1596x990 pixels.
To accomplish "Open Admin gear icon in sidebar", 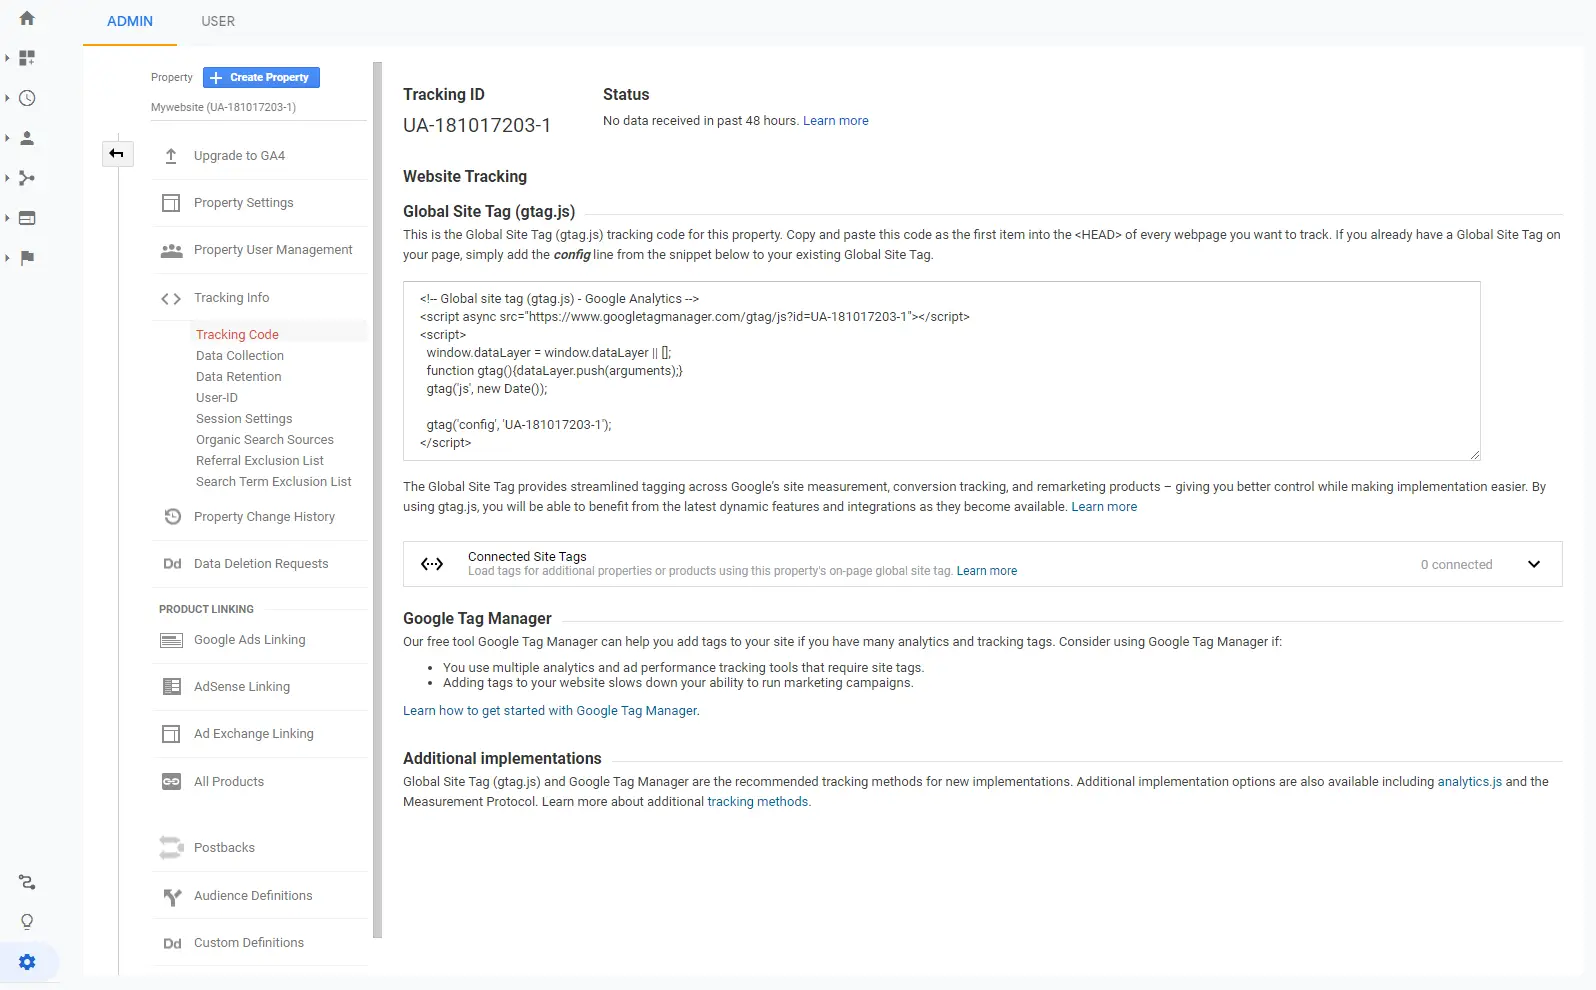I will 27,962.
